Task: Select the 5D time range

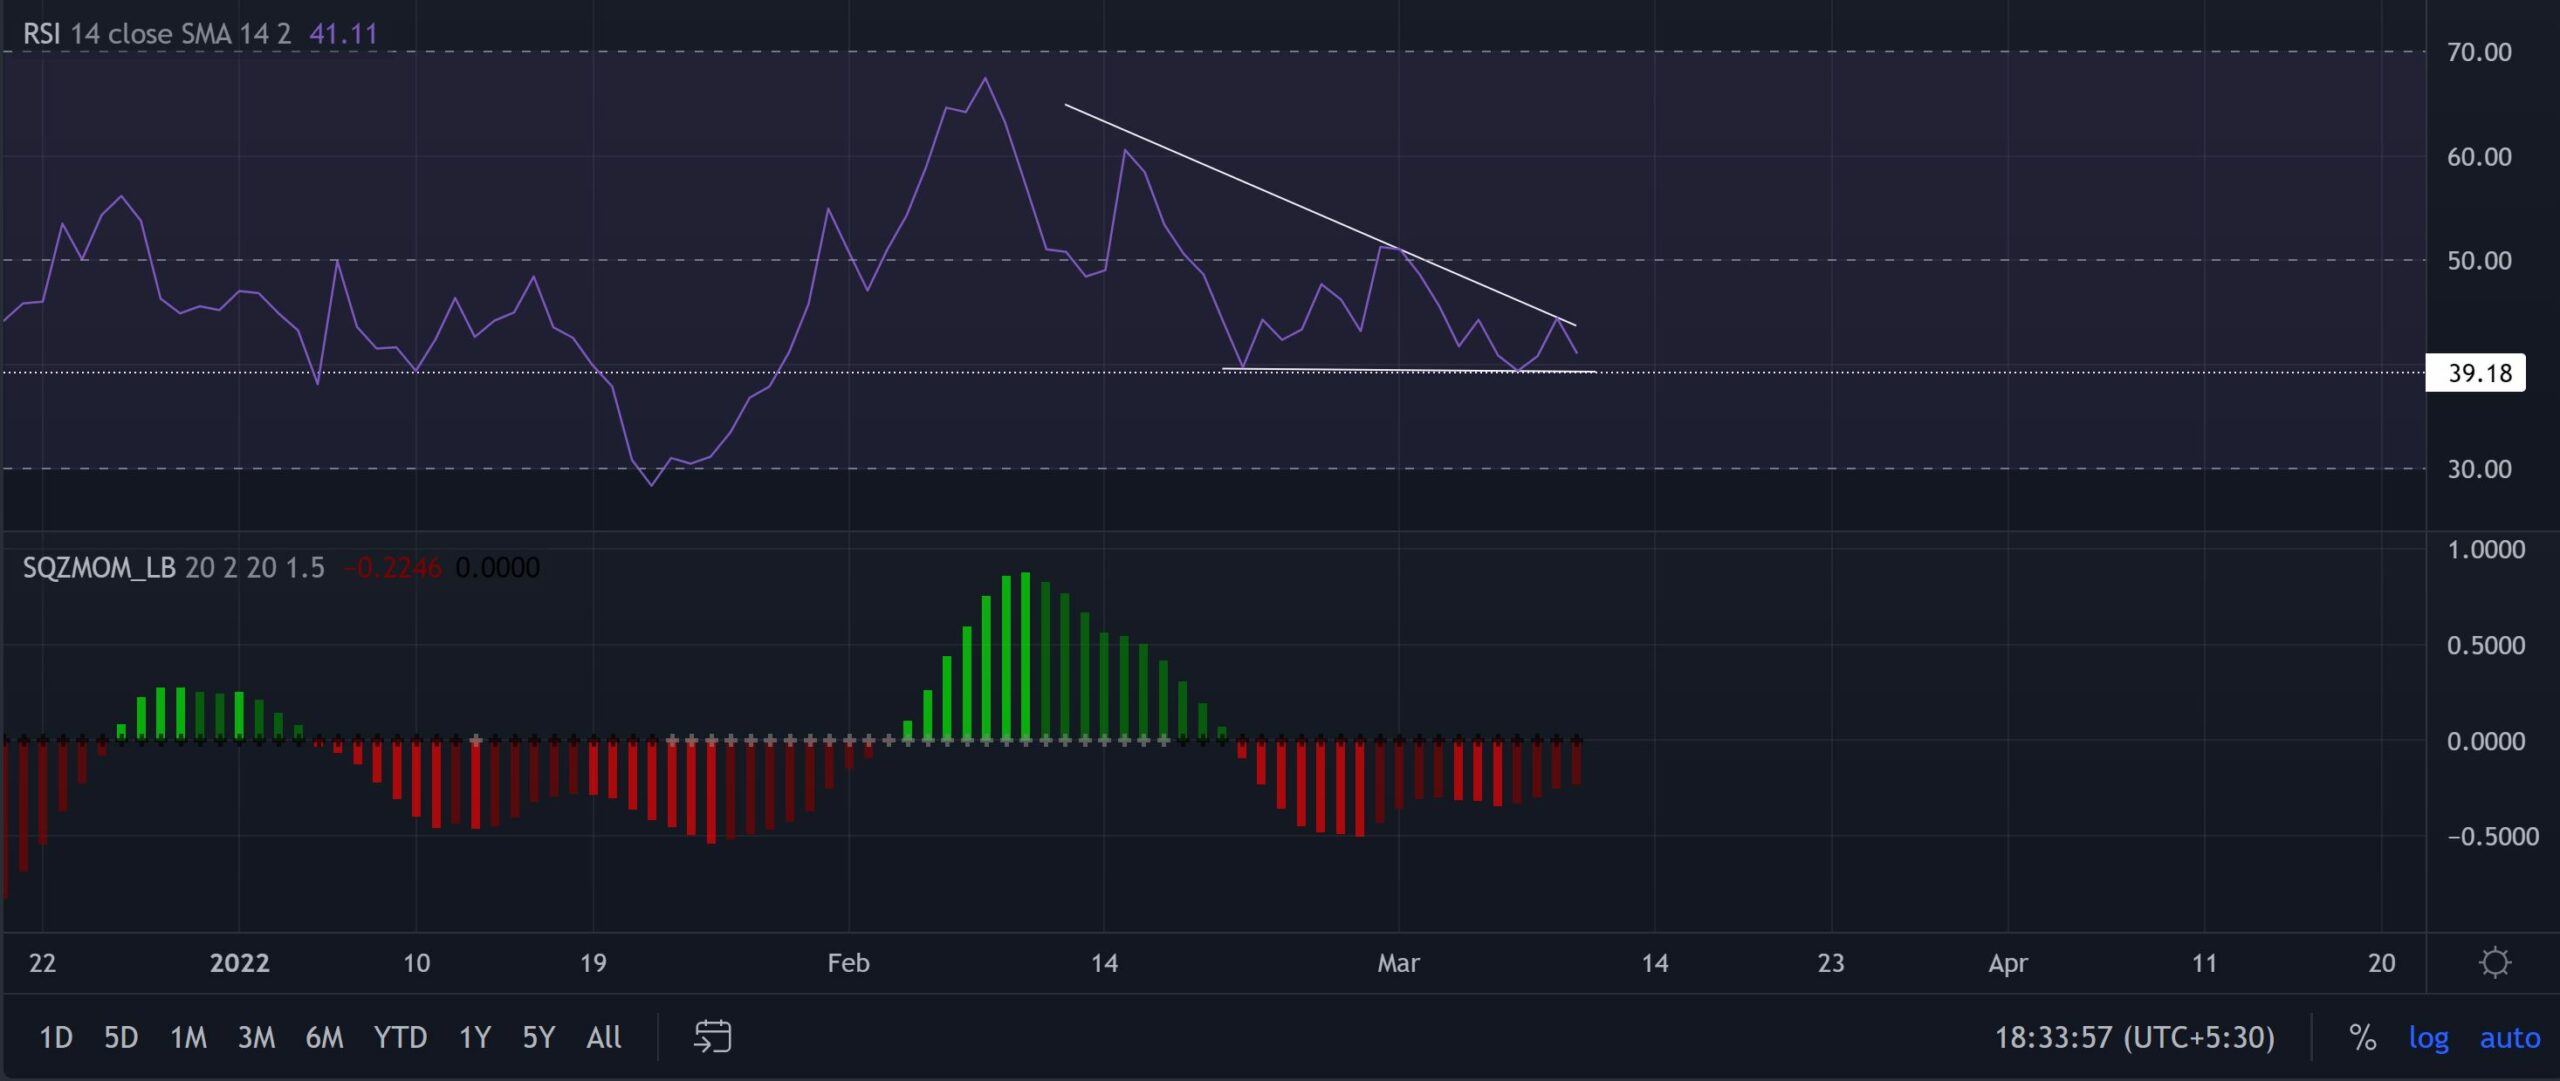Action: pos(121,1037)
